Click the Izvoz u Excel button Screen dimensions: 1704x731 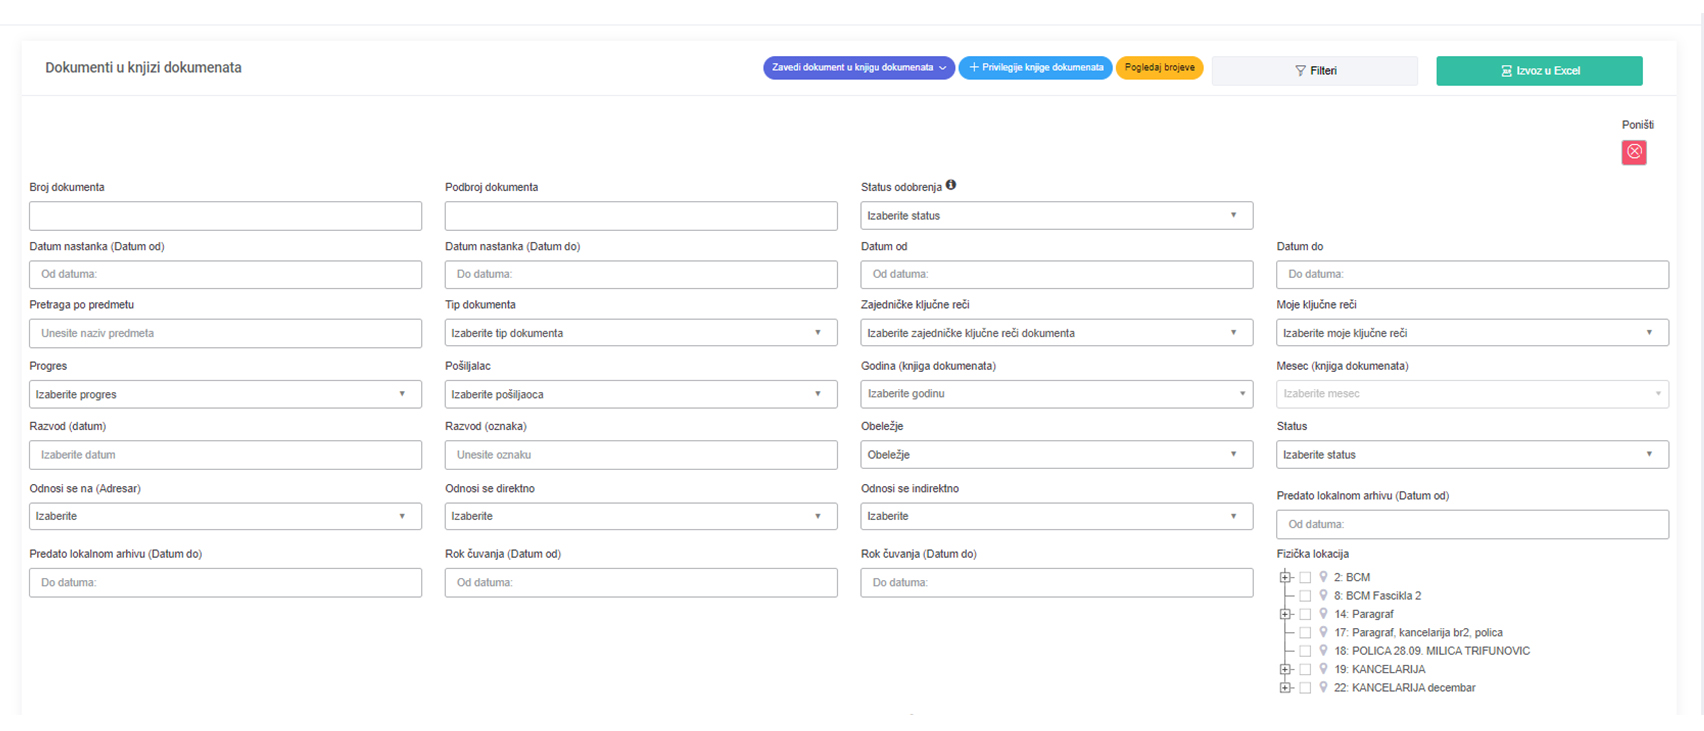[x=1539, y=71]
